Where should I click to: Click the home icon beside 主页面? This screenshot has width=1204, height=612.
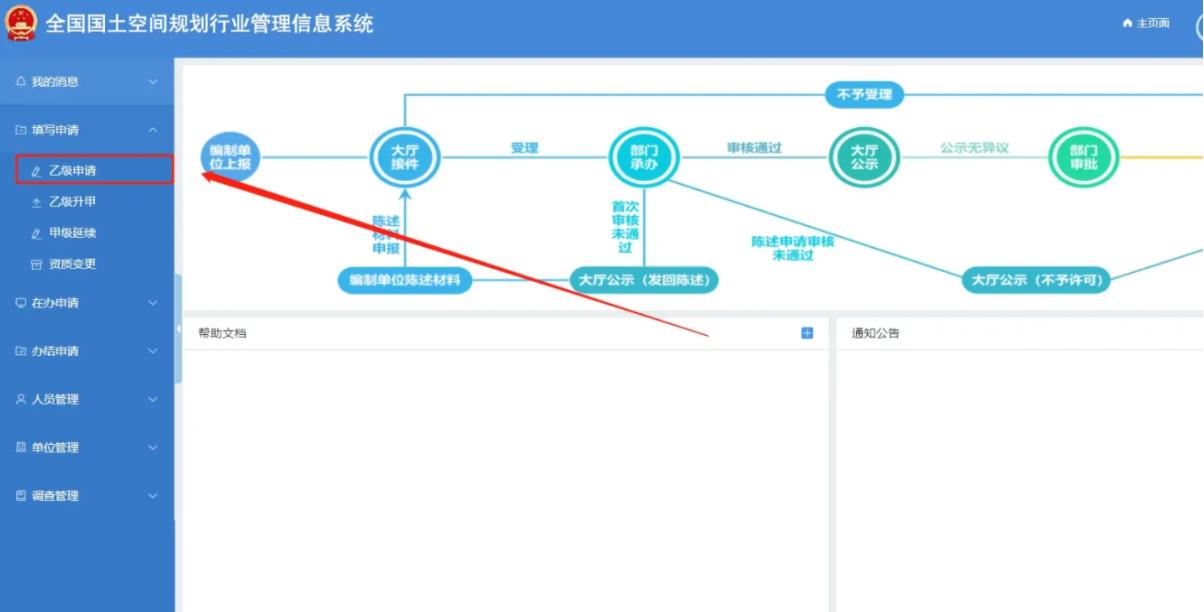[1128, 23]
